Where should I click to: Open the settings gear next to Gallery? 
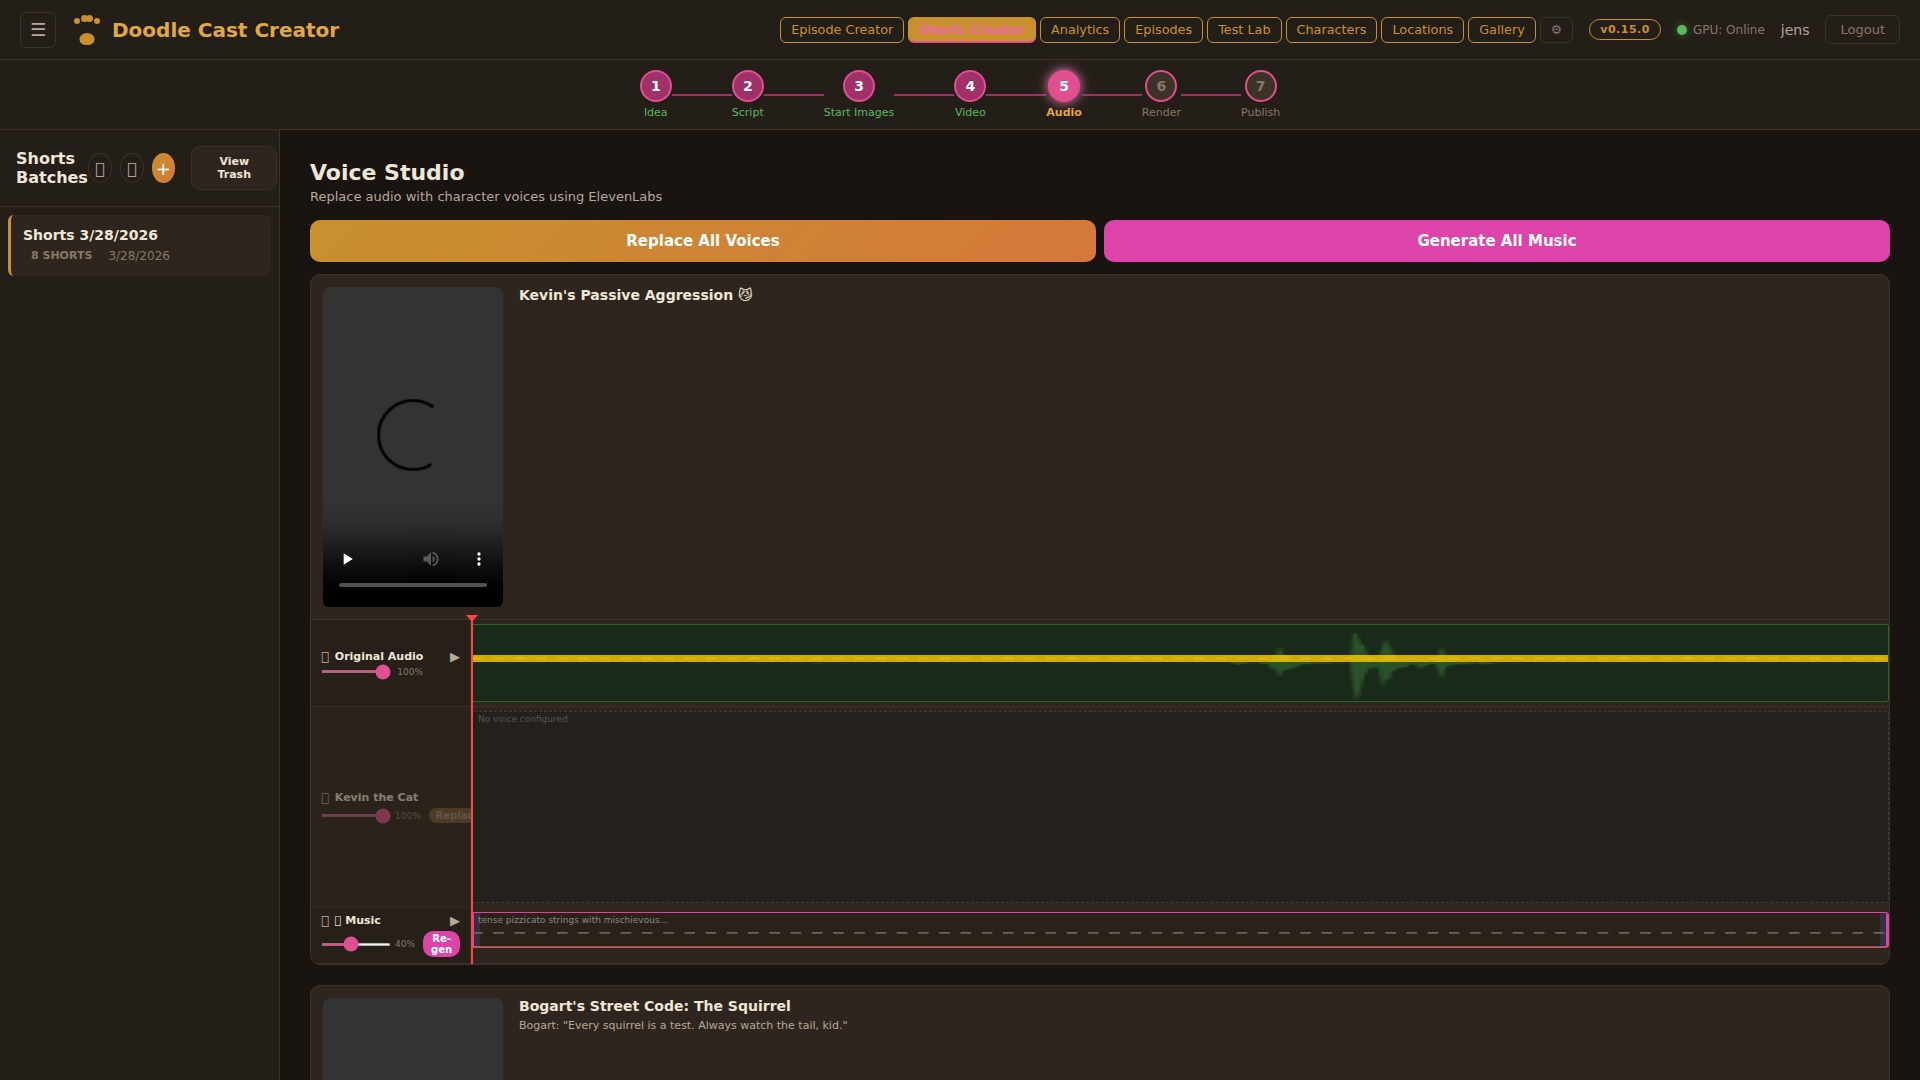coord(1556,30)
